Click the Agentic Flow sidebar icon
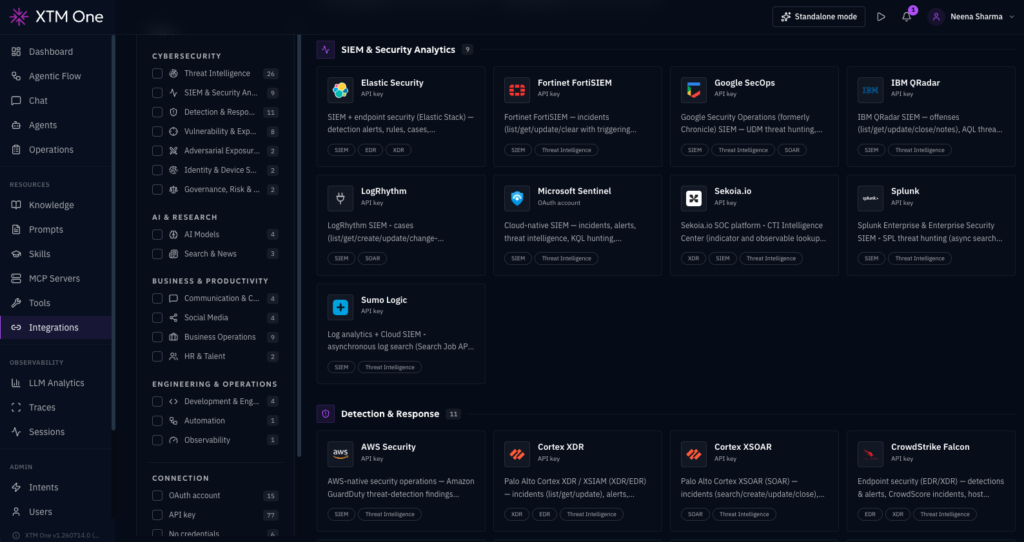Image resolution: width=1024 pixels, height=542 pixels. tap(16, 76)
